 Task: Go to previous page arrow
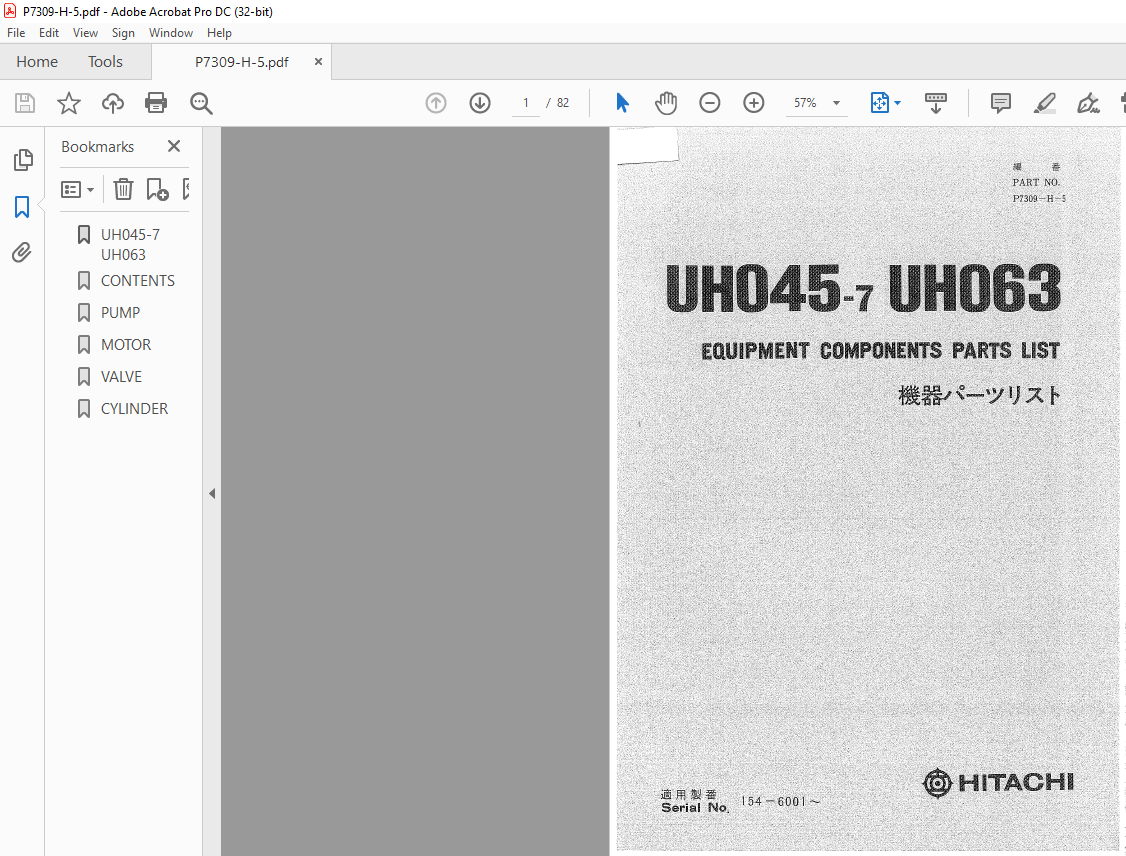(x=436, y=103)
